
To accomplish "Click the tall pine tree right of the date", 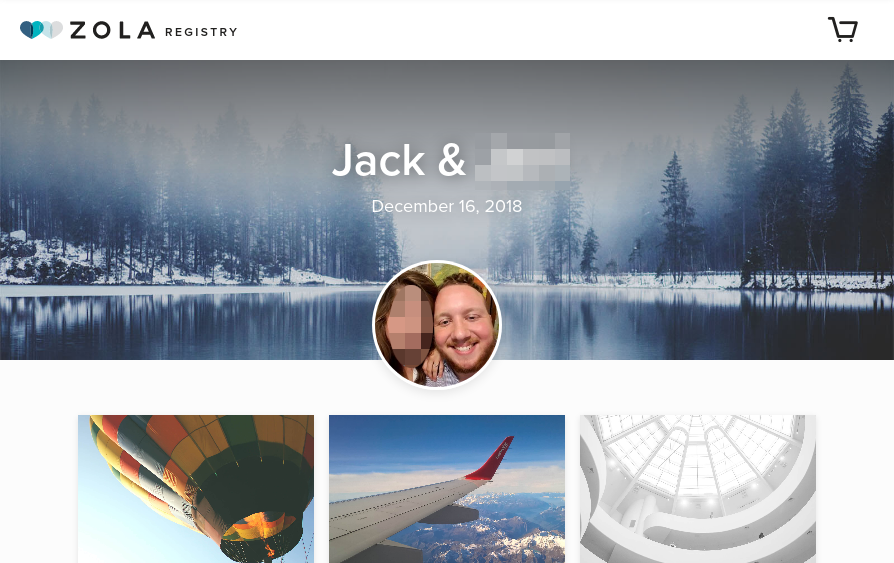I will [x=677, y=217].
